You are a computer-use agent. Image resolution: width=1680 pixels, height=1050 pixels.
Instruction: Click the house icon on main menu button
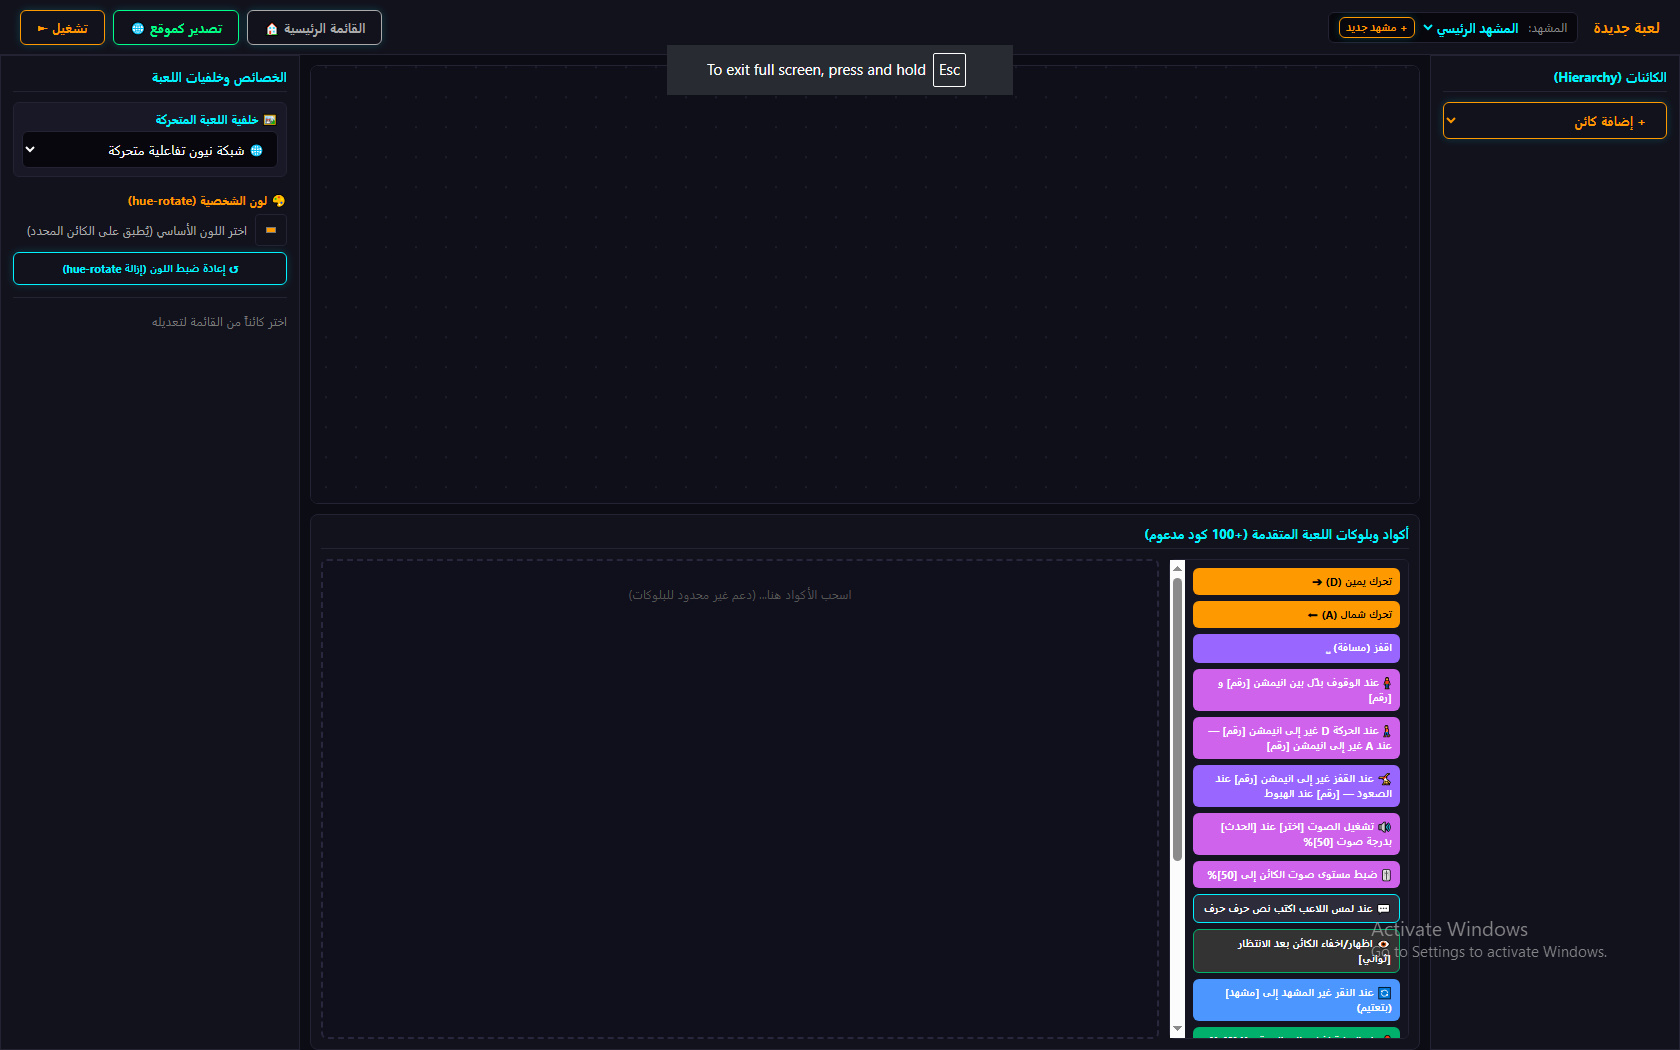[272, 29]
